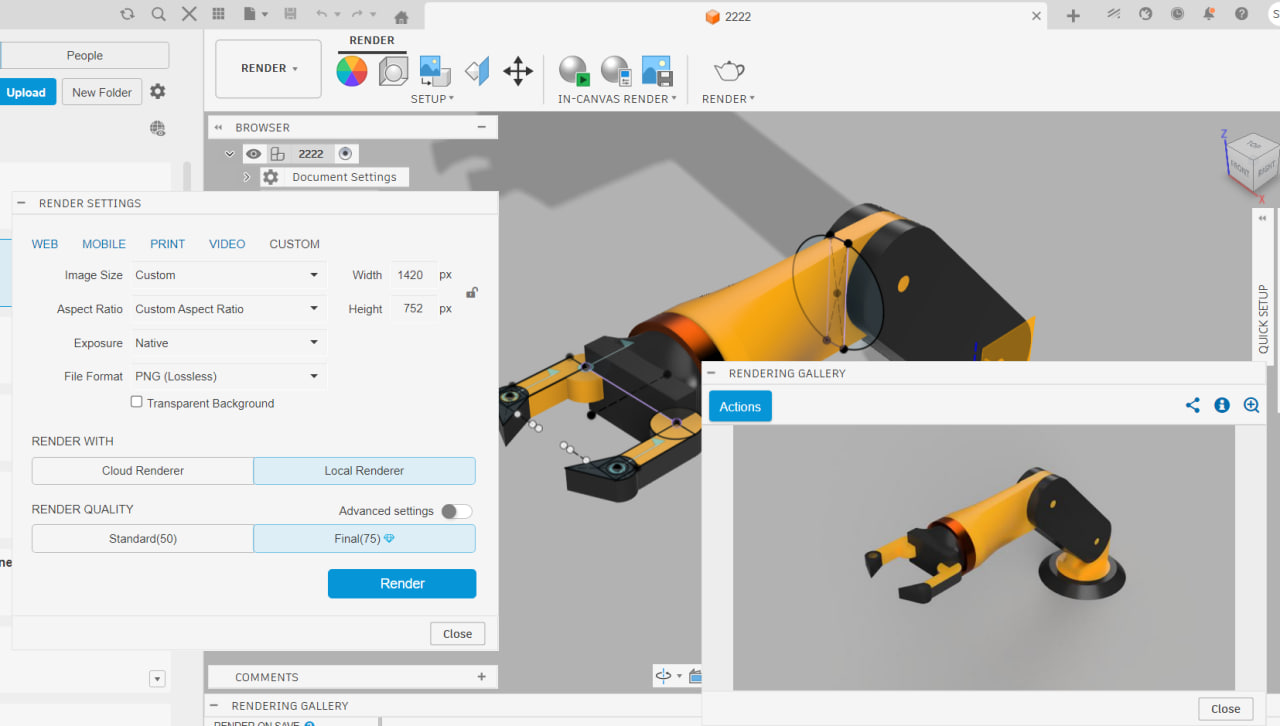Click the Height pixel input field
Viewport: 1280px width, 726px height.
tap(413, 309)
